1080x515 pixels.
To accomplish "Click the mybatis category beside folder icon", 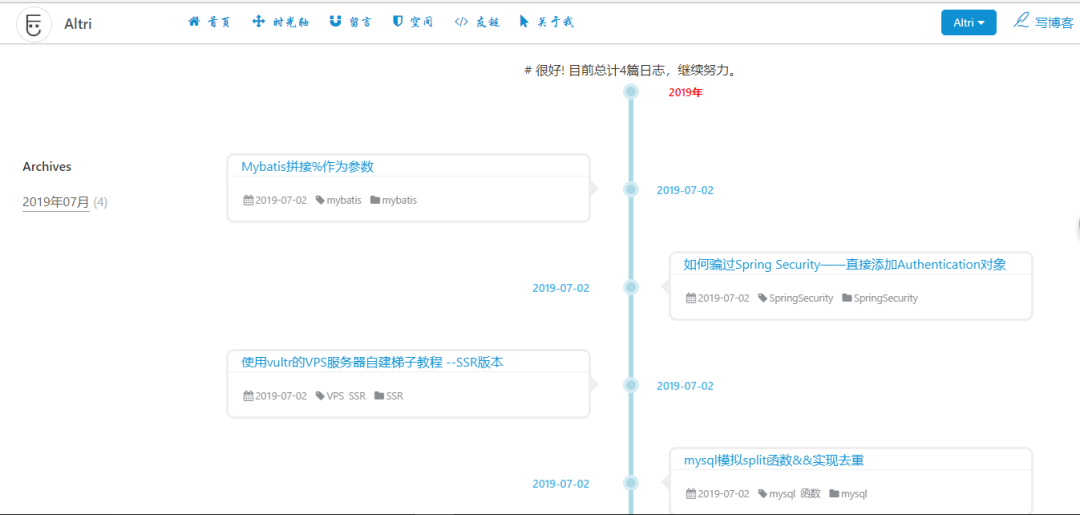I will point(399,200).
